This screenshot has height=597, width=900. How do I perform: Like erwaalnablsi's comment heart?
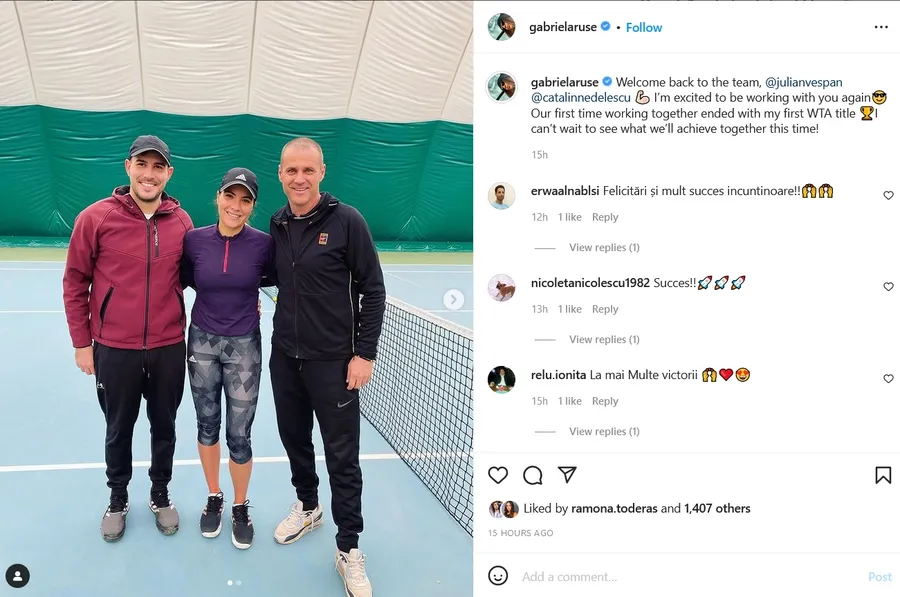pyautogui.click(x=888, y=195)
